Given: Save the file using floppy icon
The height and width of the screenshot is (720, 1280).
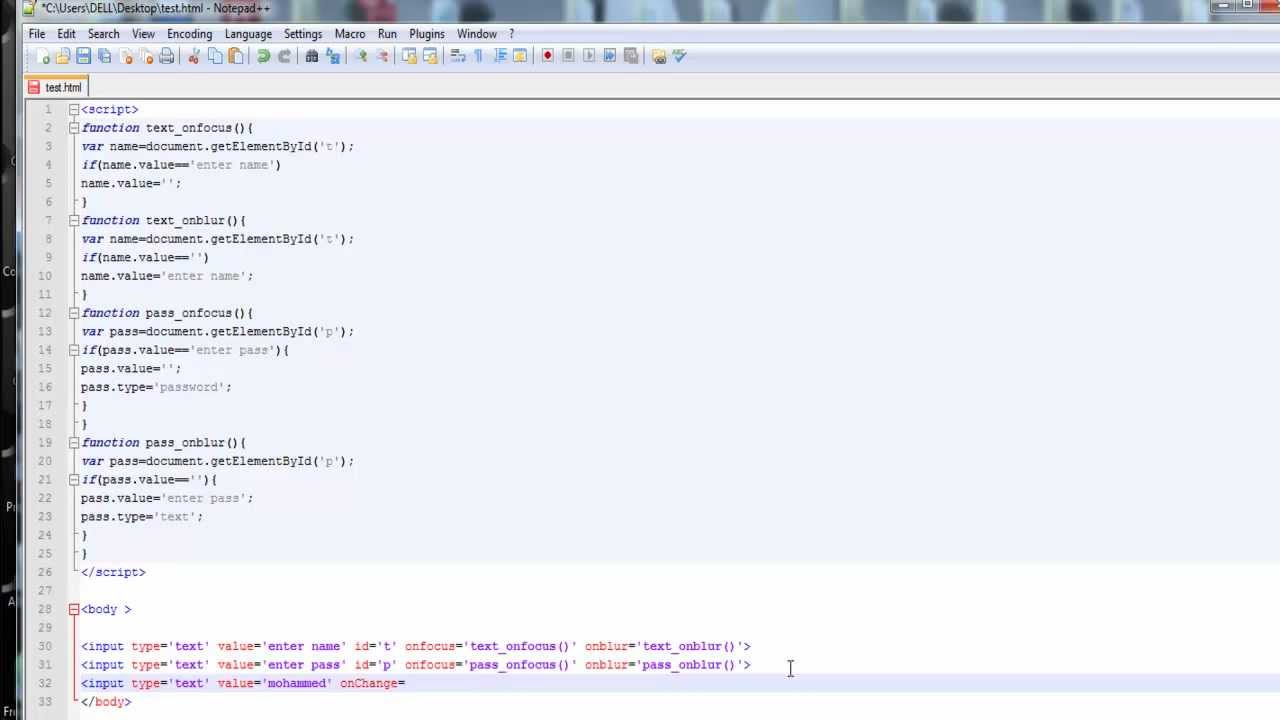Looking at the screenshot, I should pos(84,56).
